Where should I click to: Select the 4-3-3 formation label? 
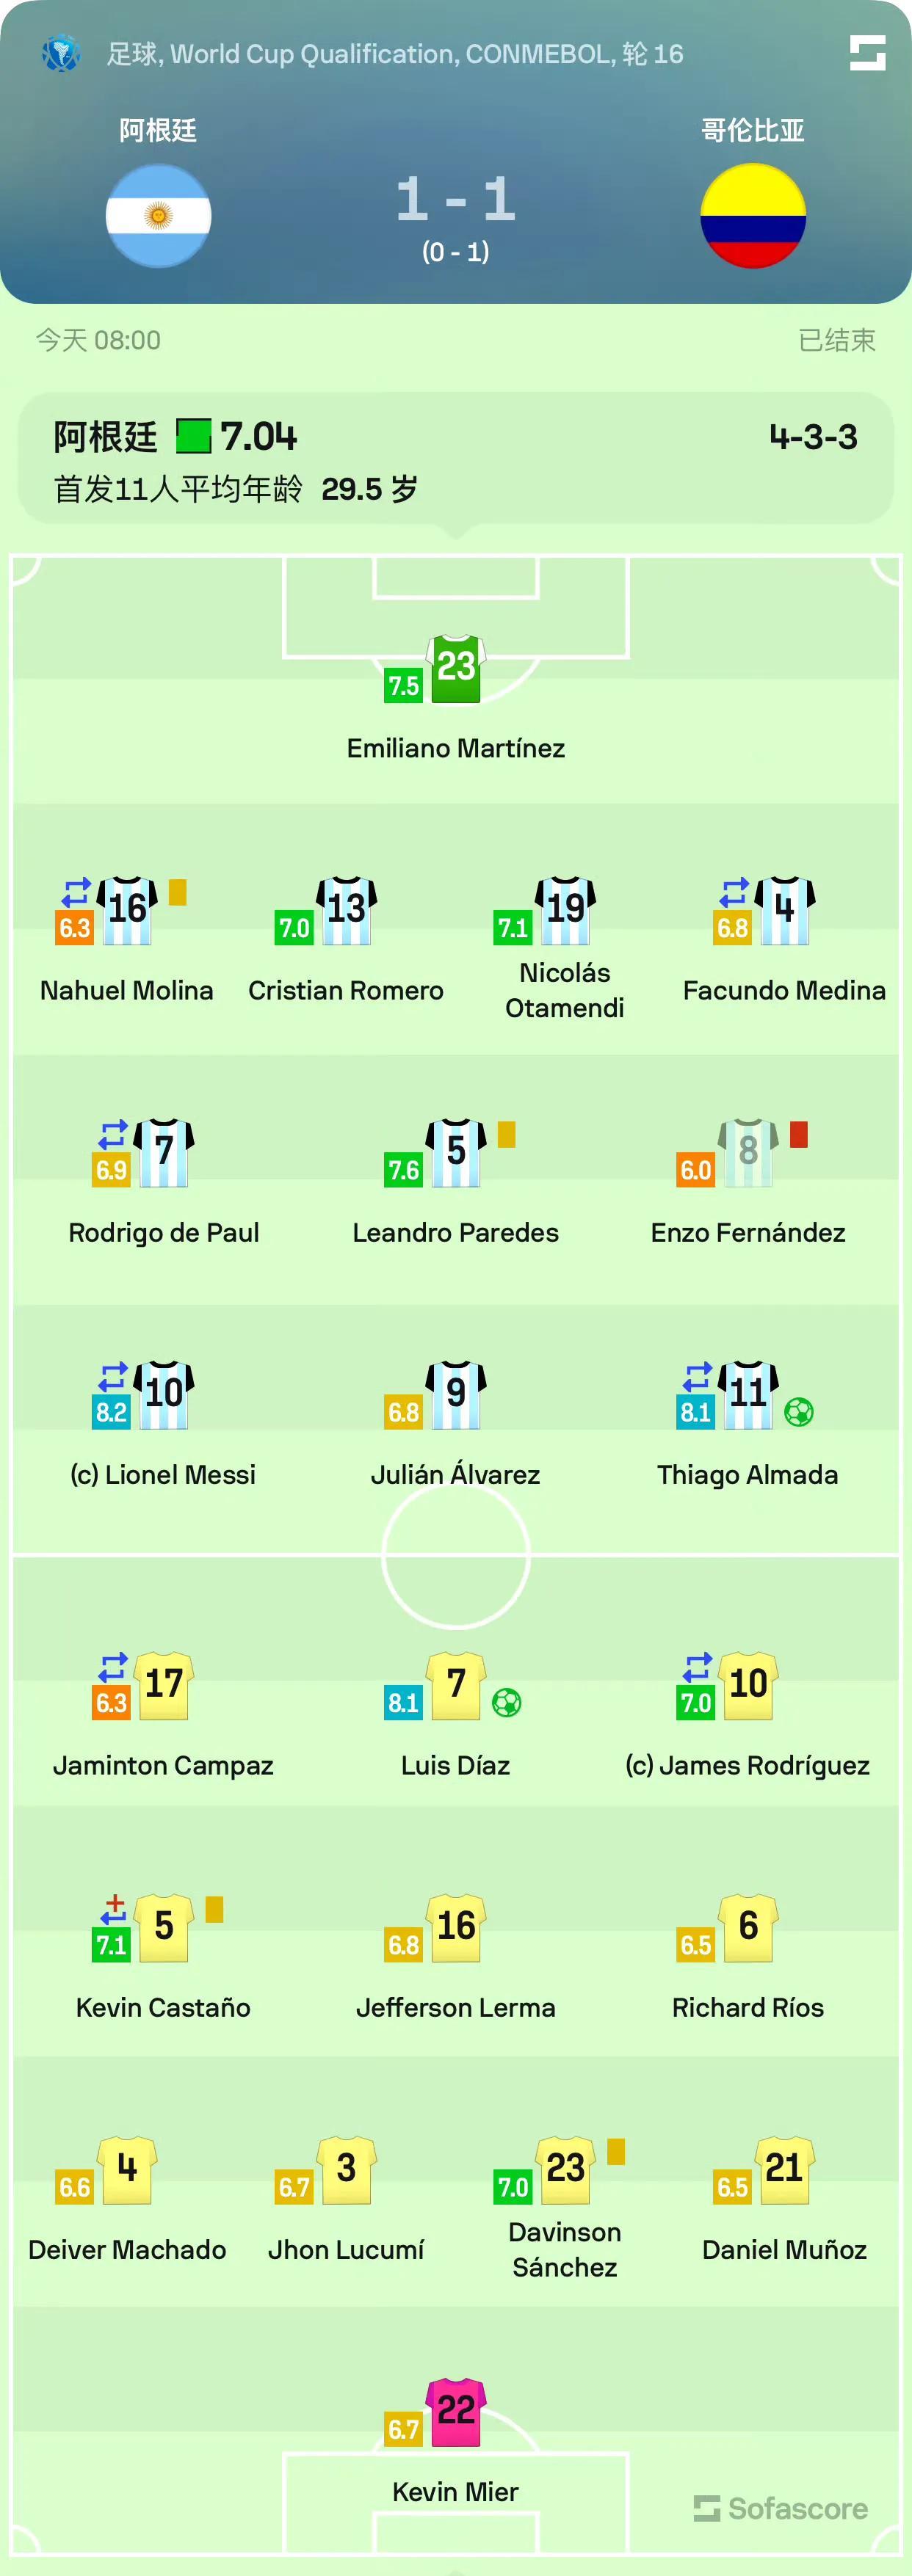[813, 437]
